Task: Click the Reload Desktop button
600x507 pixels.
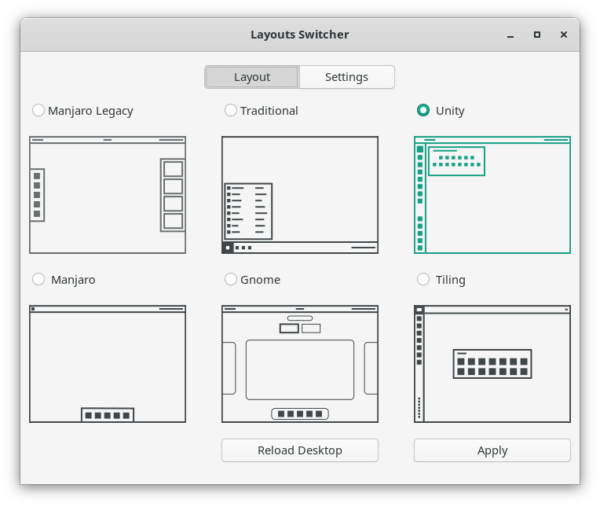Action: [x=300, y=450]
